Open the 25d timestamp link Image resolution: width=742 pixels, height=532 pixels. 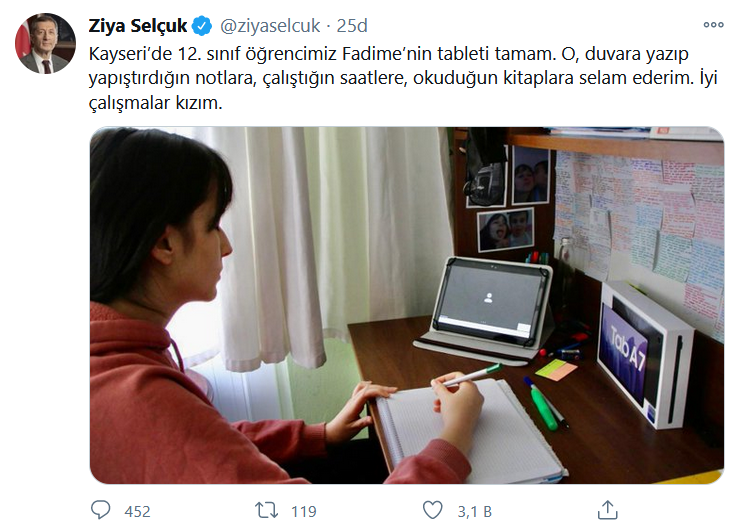pyautogui.click(x=352, y=26)
